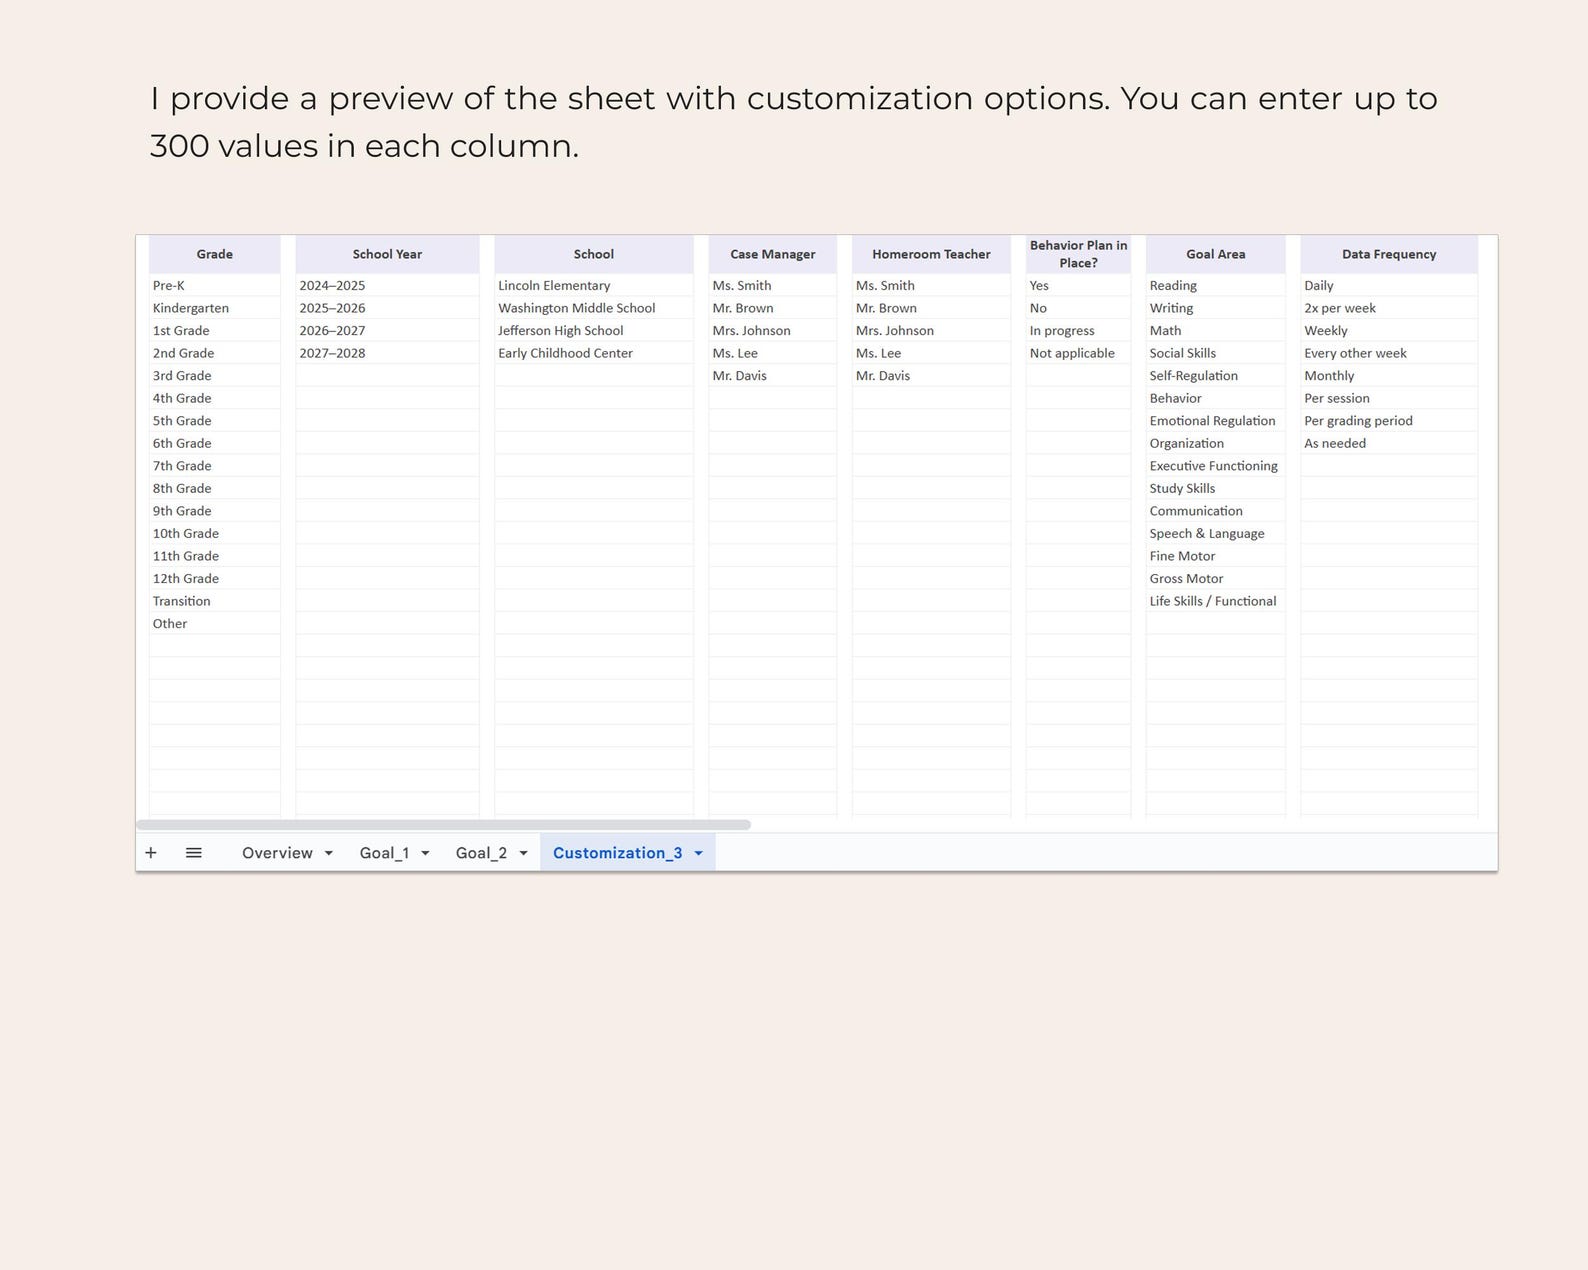Expand Goal_1 tab menu arrow
The height and width of the screenshot is (1270, 1588).
coord(425,853)
